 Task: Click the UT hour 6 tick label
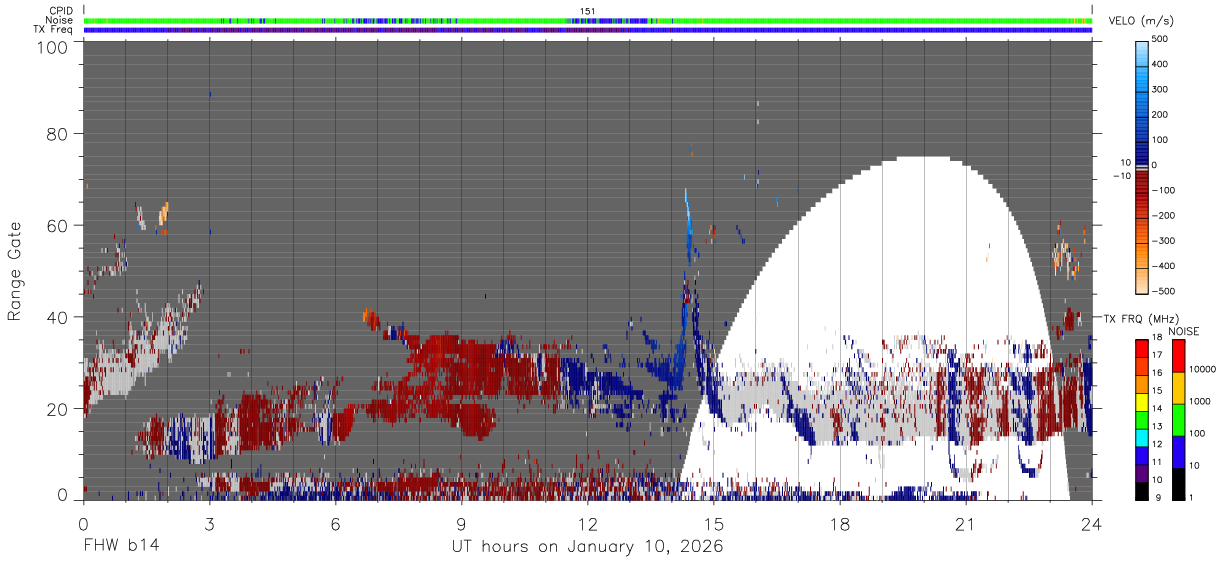335,523
